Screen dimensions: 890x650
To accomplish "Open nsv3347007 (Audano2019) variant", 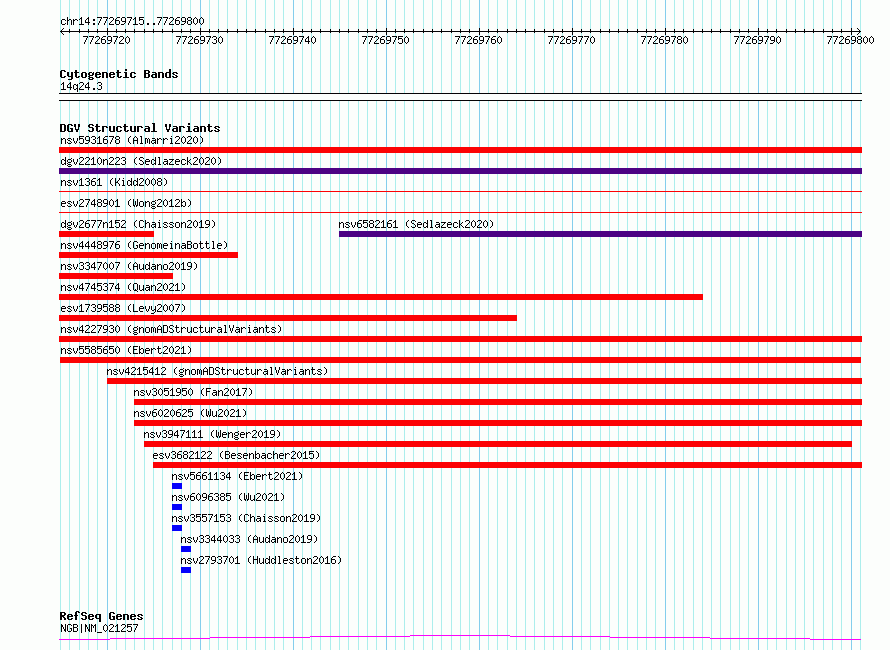I will (x=129, y=266).
